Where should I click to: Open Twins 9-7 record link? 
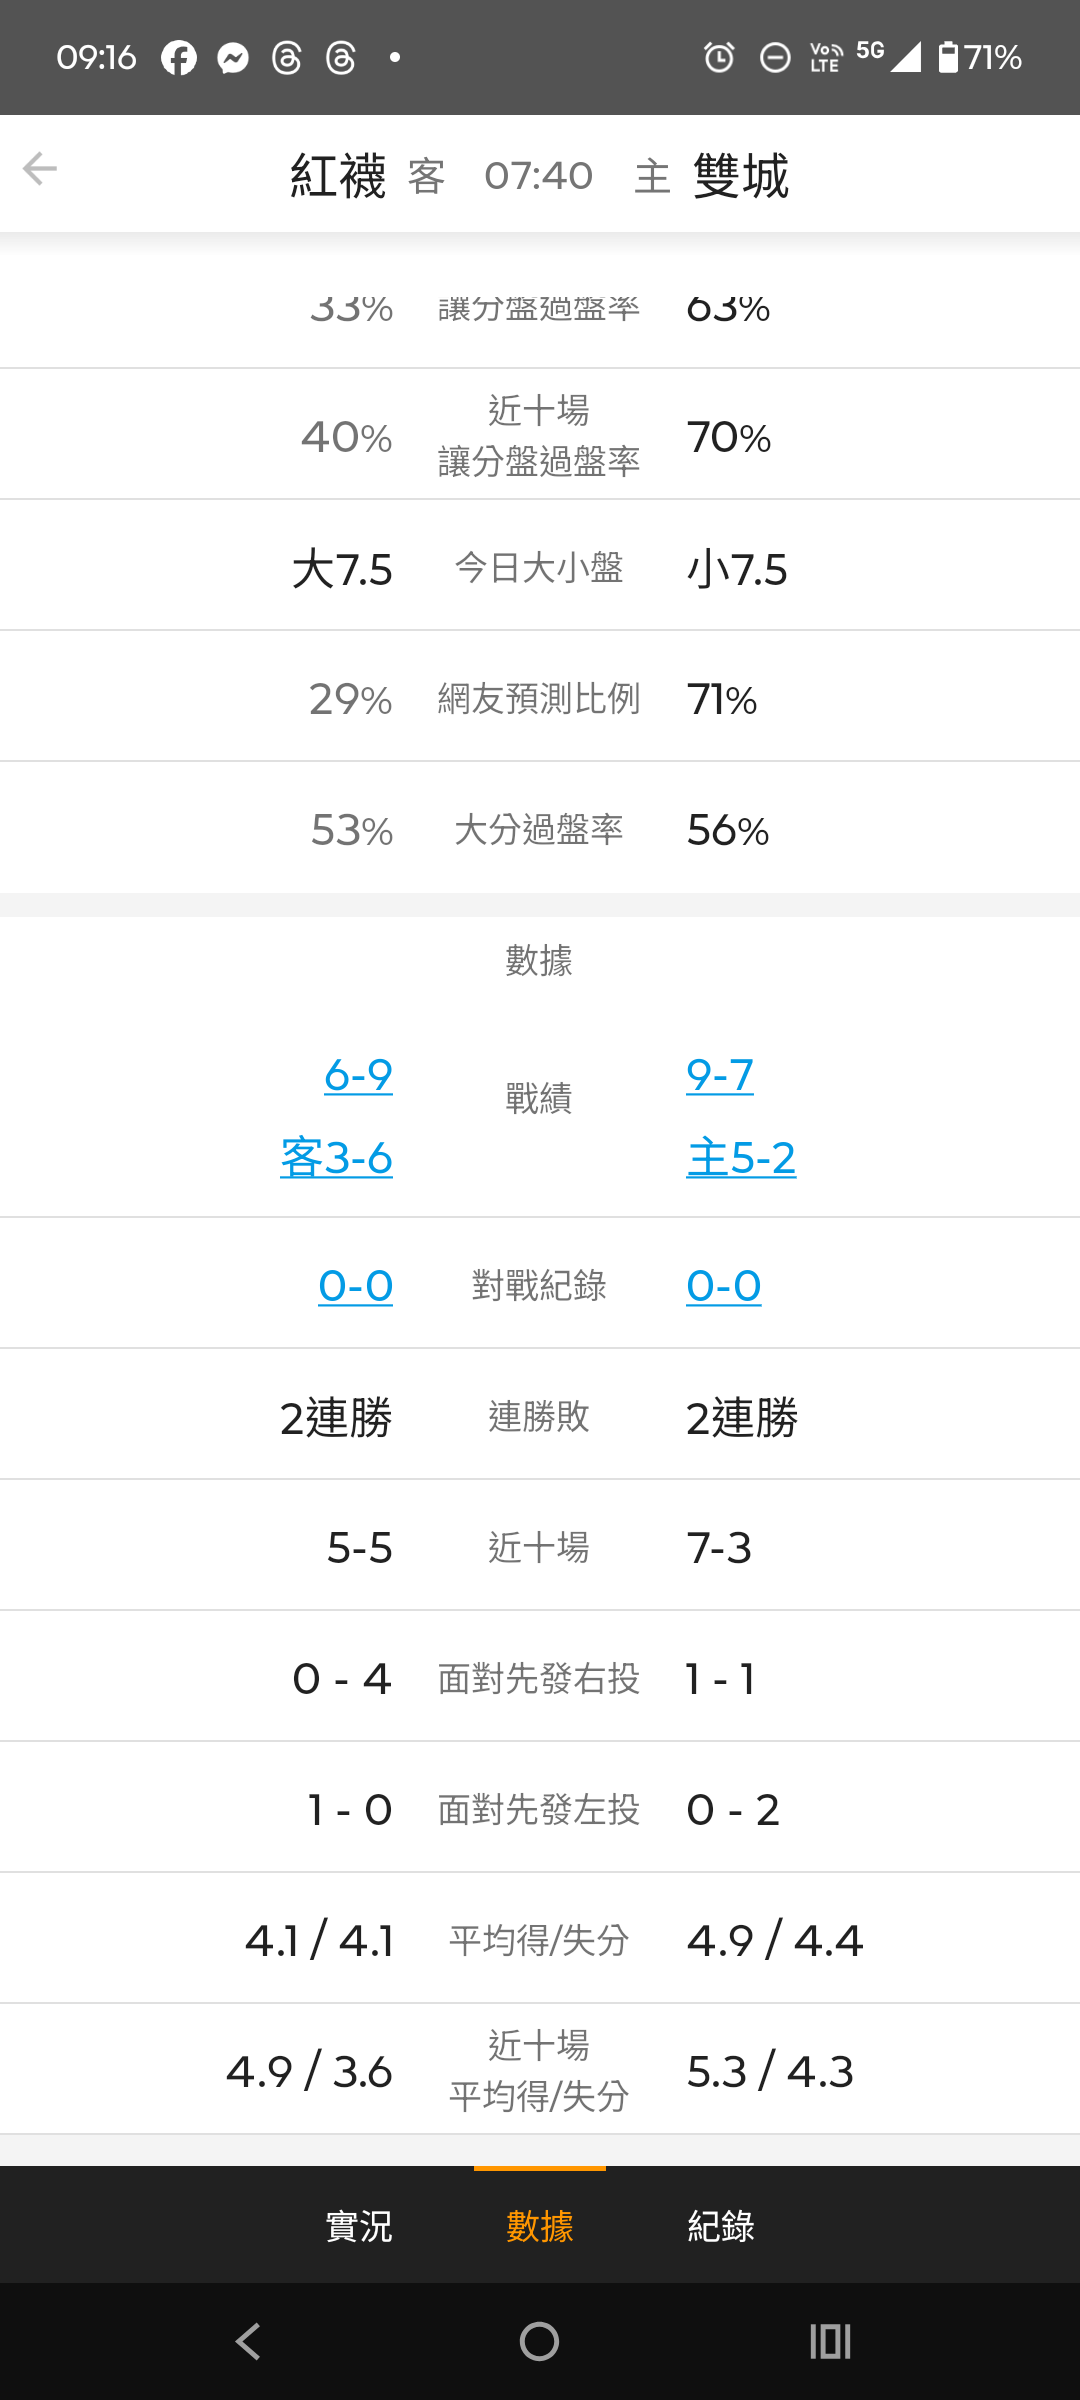click(720, 1075)
